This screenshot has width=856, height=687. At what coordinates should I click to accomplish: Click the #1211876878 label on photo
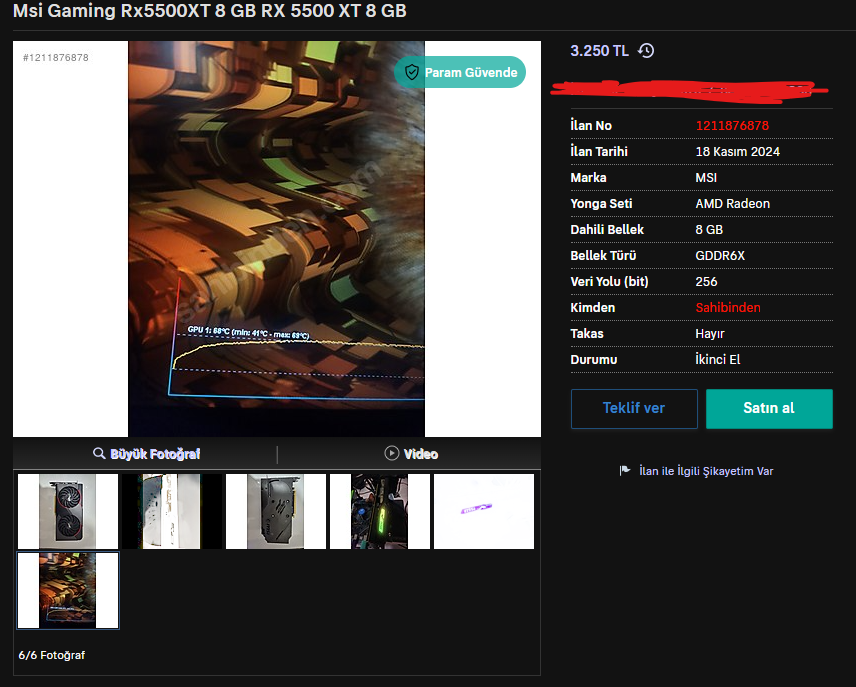(56, 57)
